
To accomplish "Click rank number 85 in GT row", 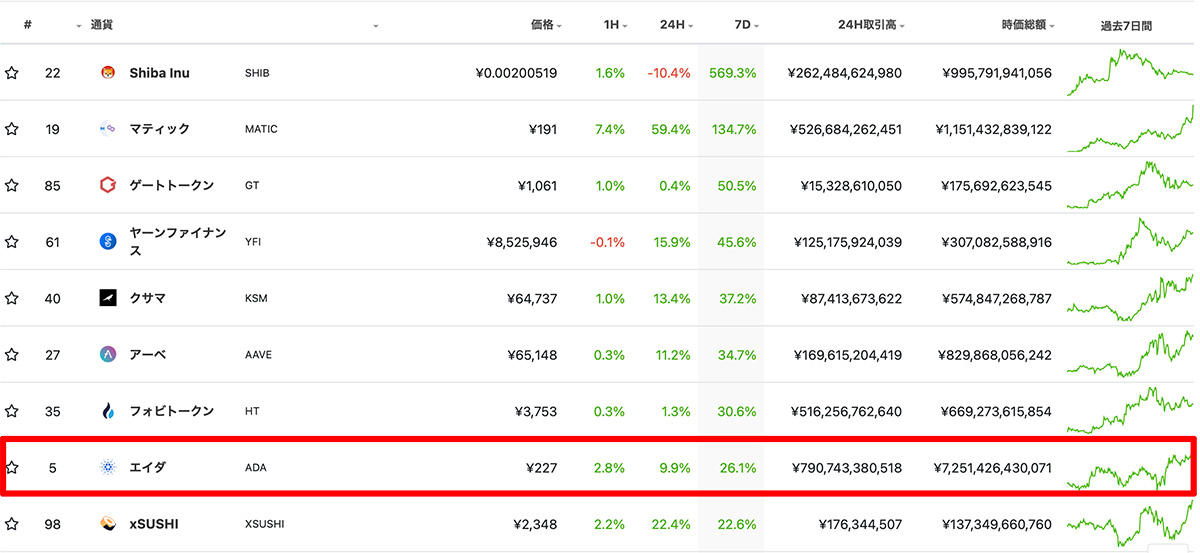I will (53, 185).
